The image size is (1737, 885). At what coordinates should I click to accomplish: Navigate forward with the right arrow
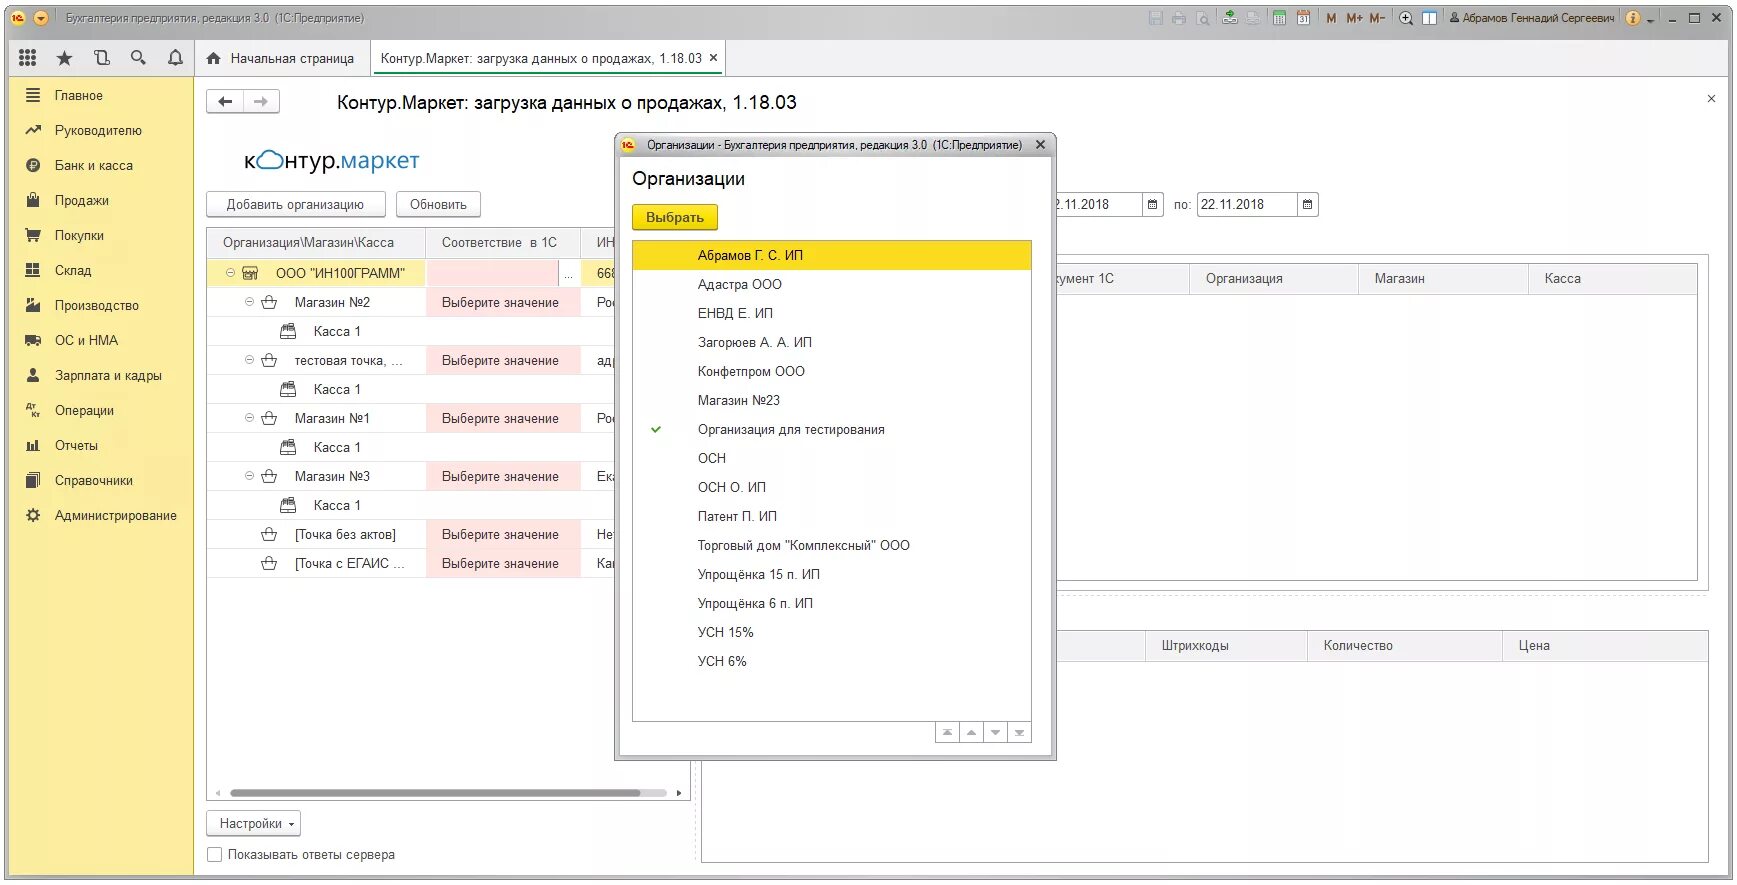pyautogui.click(x=261, y=101)
